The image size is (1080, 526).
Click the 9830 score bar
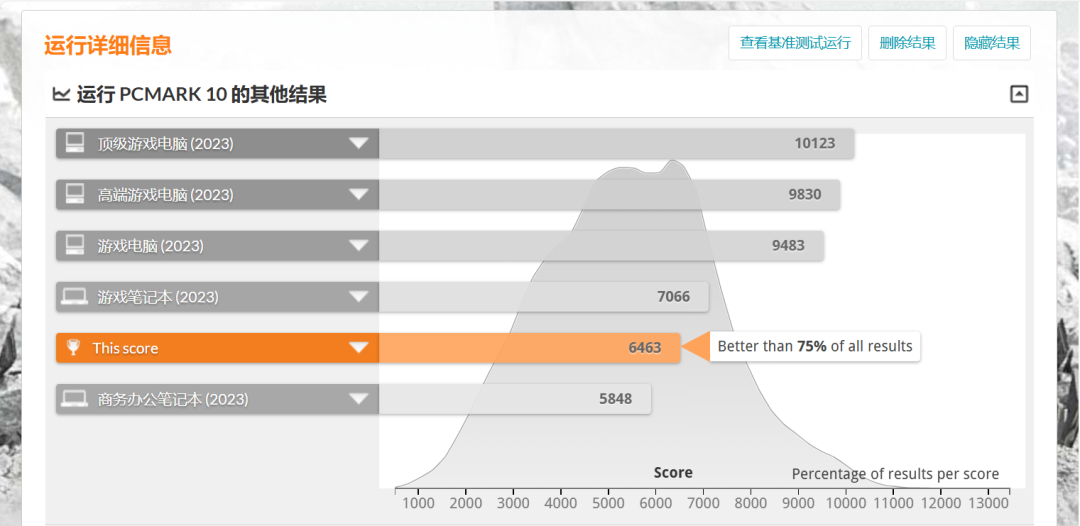click(x=609, y=195)
